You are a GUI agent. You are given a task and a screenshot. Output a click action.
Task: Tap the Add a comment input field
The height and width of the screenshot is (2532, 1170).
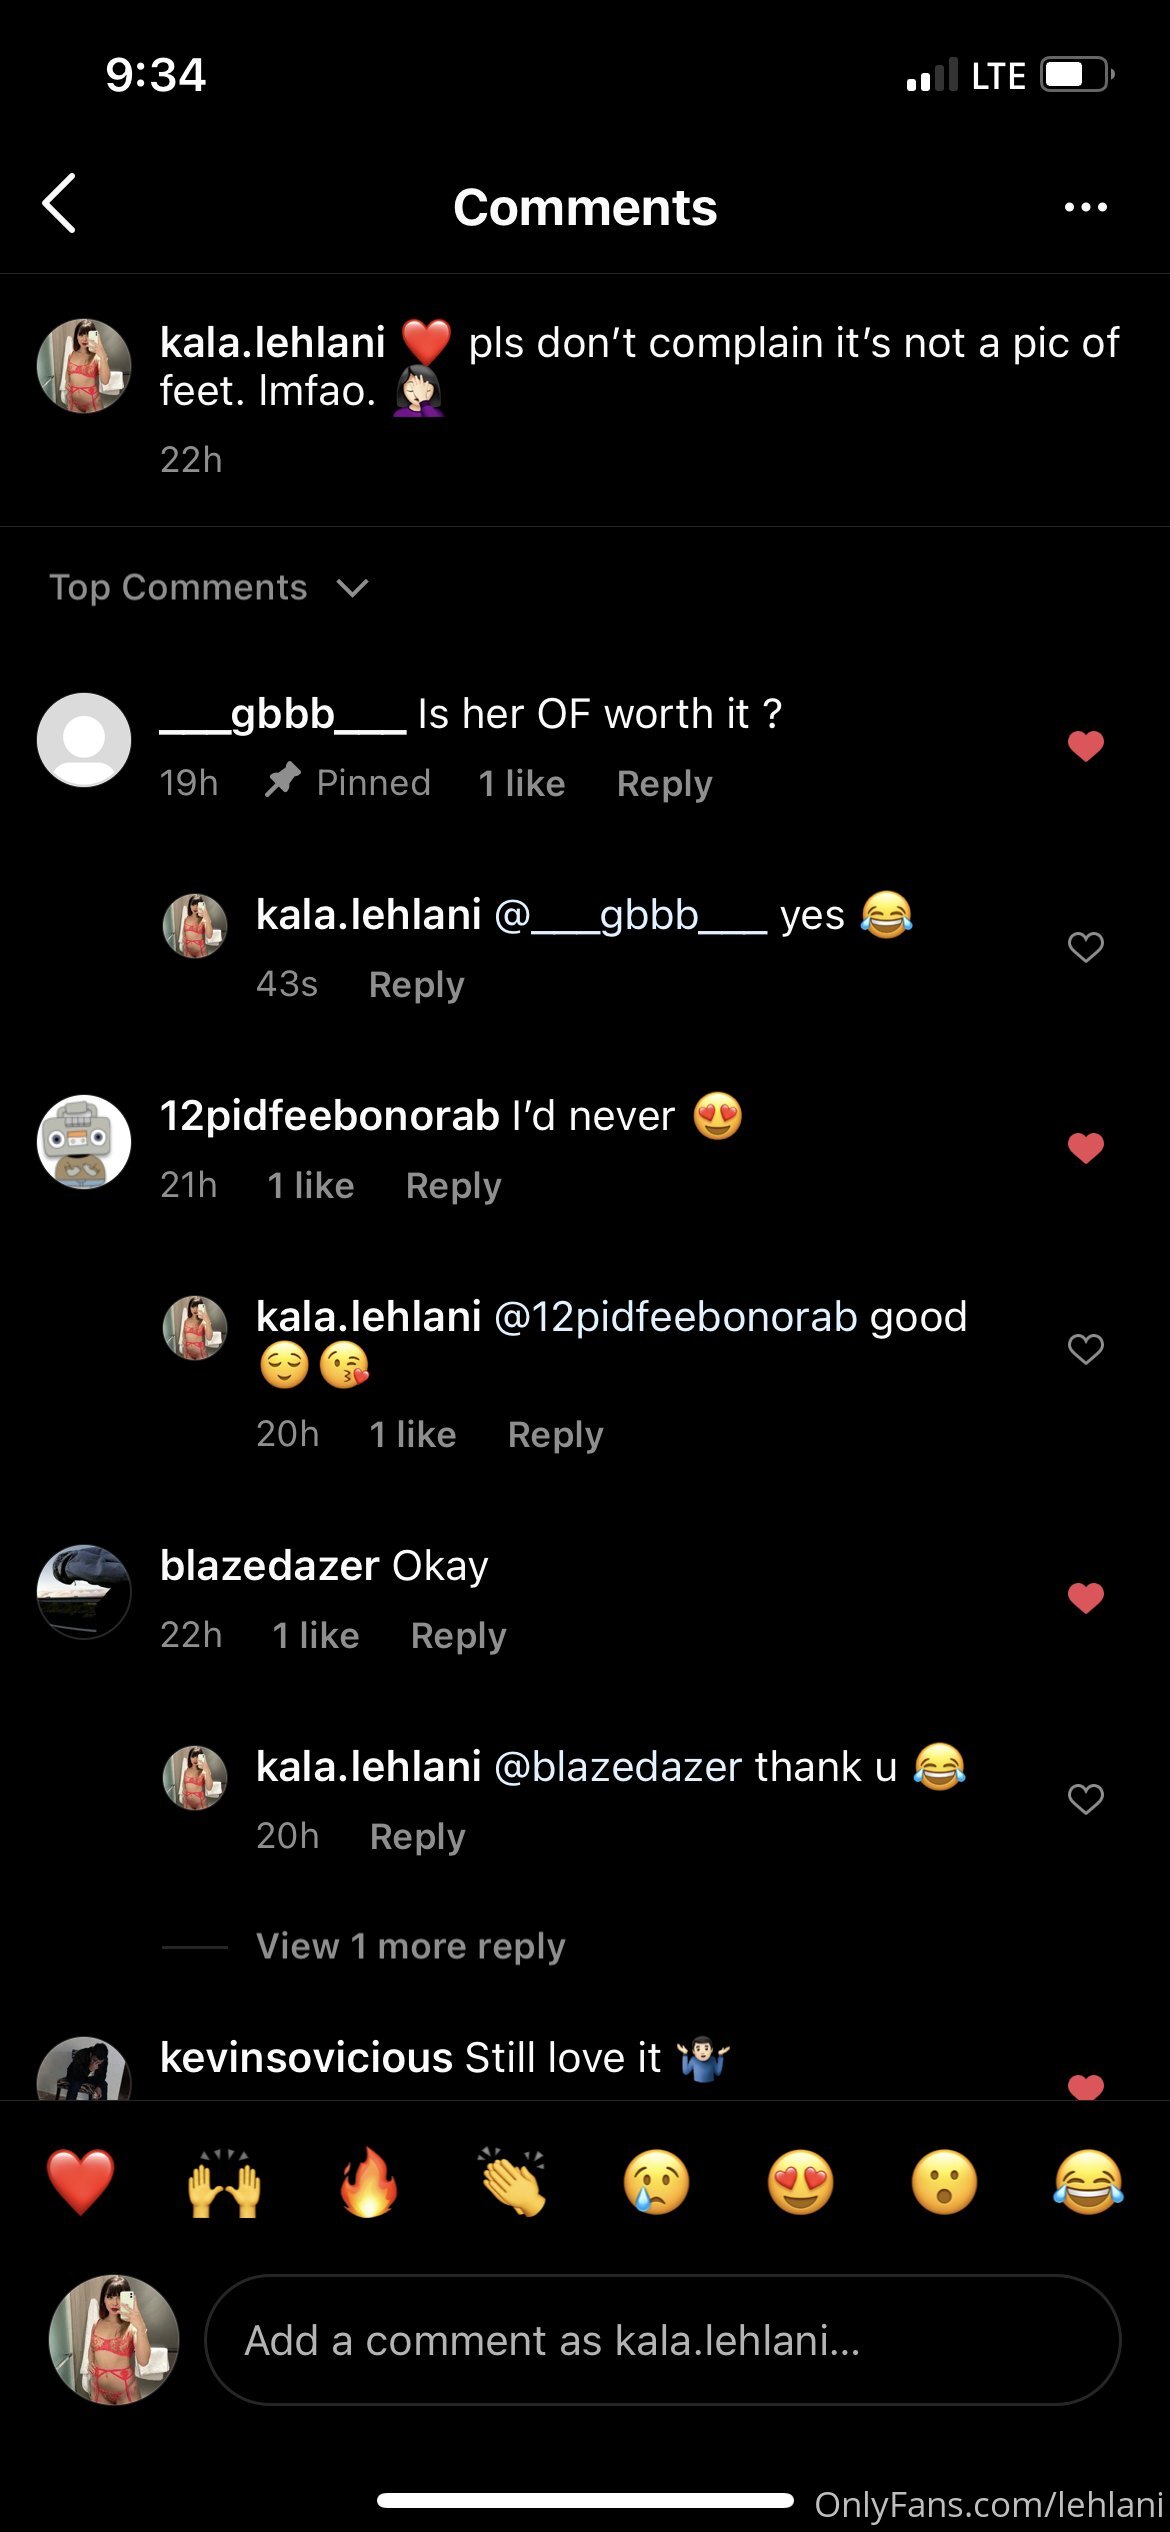[x=662, y=2340]
